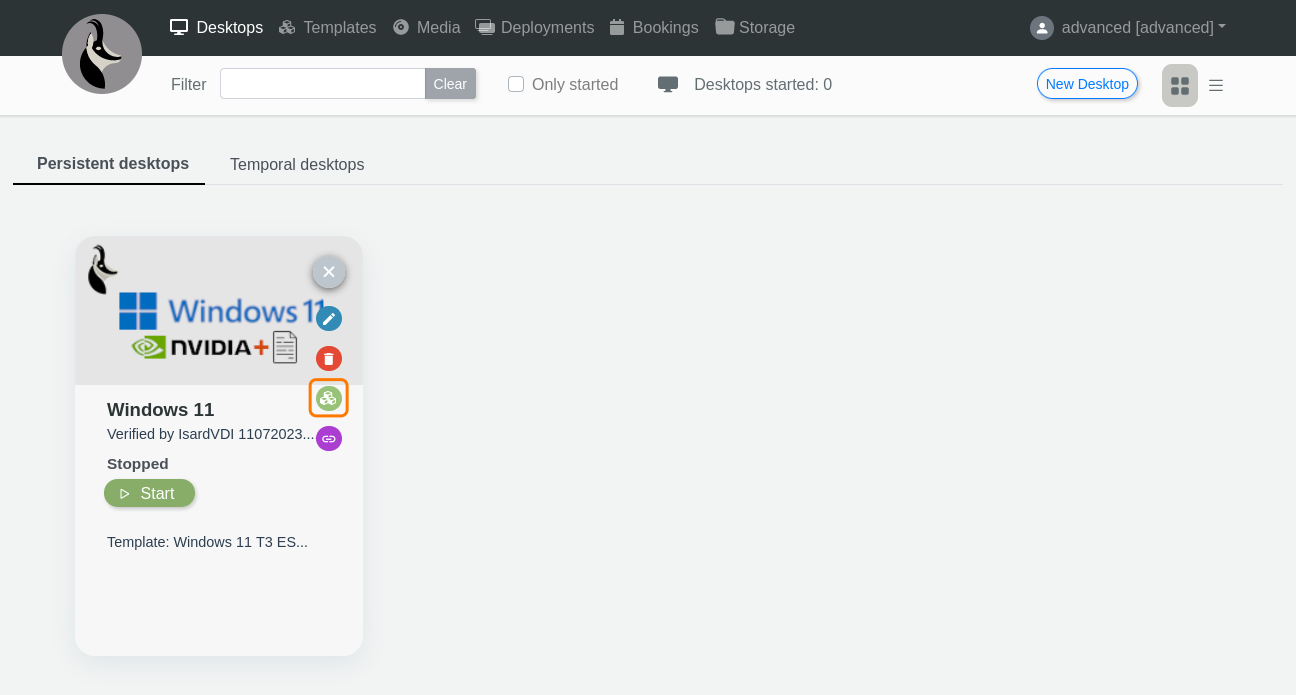Navigate to Storage
1296x695 pixels.
(755, 28)
